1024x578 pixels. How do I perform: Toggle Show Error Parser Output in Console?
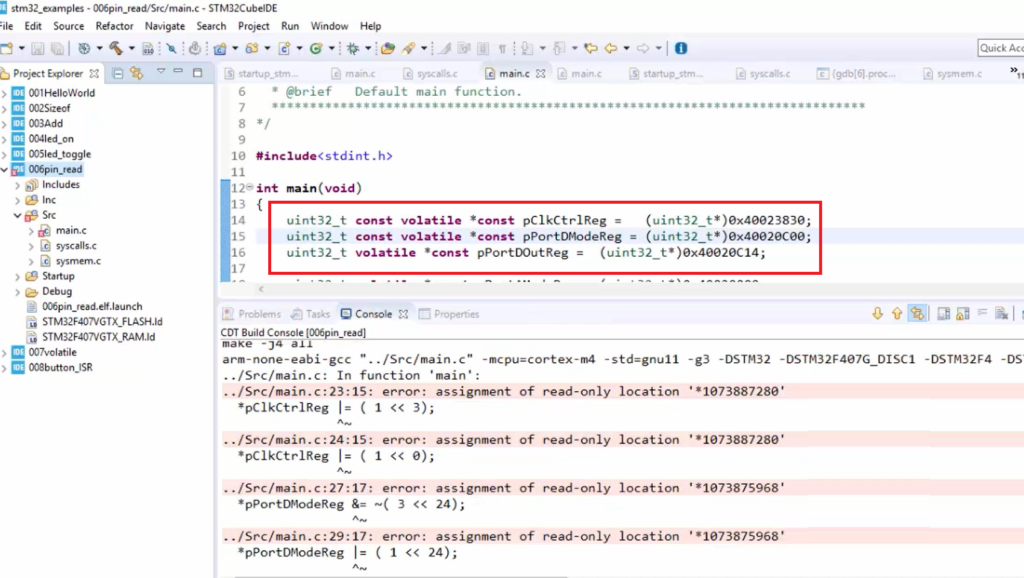pyautogui.click(x=917, y=314)
